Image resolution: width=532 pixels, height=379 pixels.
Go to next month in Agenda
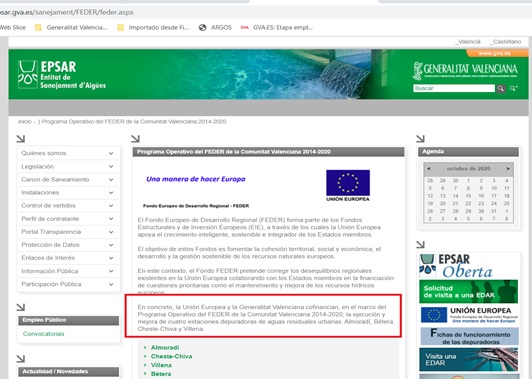pyautogui.click(x=508, y=169)
